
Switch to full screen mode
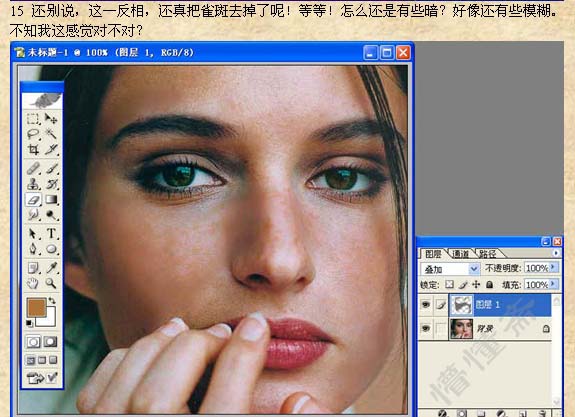click(54, 360)
